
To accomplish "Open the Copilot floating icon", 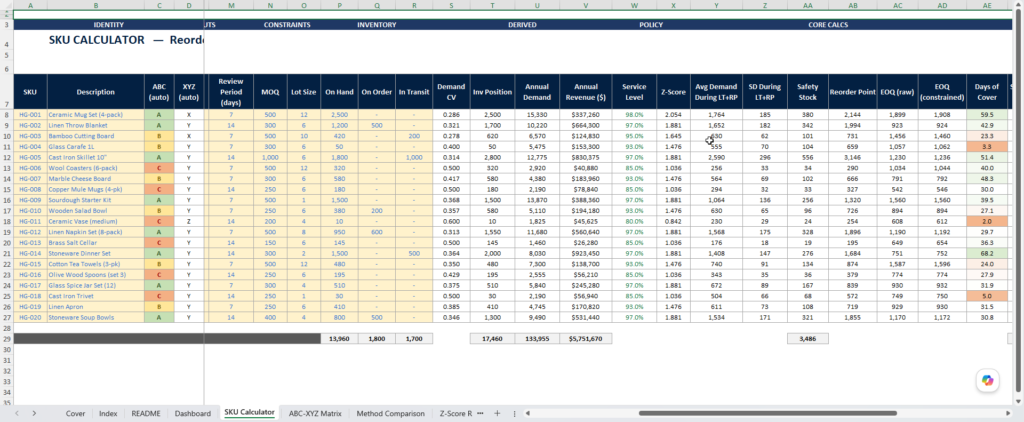I will point(986,380).
